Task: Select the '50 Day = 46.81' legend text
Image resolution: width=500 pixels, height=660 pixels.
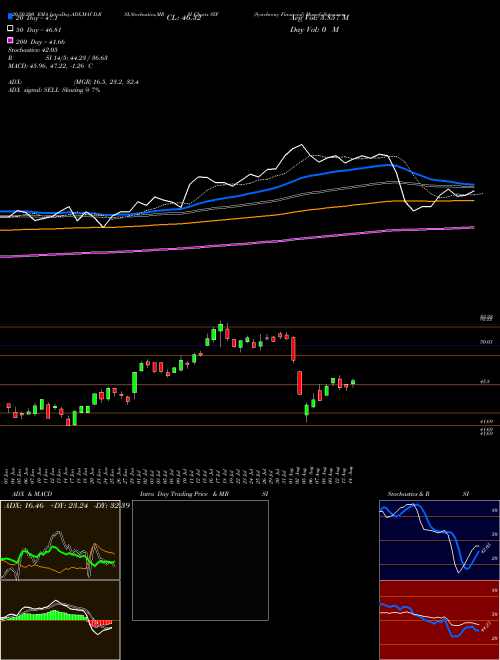Action: click(x=38, y=29)
